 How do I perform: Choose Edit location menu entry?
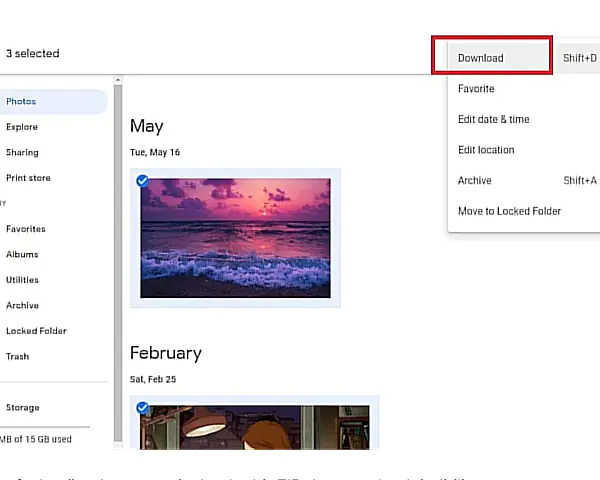(486, 150)
